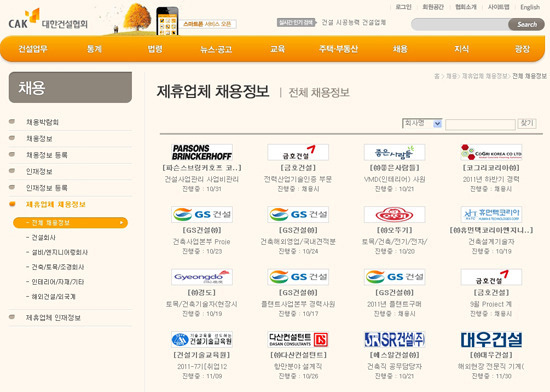This screenshot has height=392, width=550.
Task: Open the 다산컨설턴트 logo
Action: pyautogui.click(x=298, y=339)
